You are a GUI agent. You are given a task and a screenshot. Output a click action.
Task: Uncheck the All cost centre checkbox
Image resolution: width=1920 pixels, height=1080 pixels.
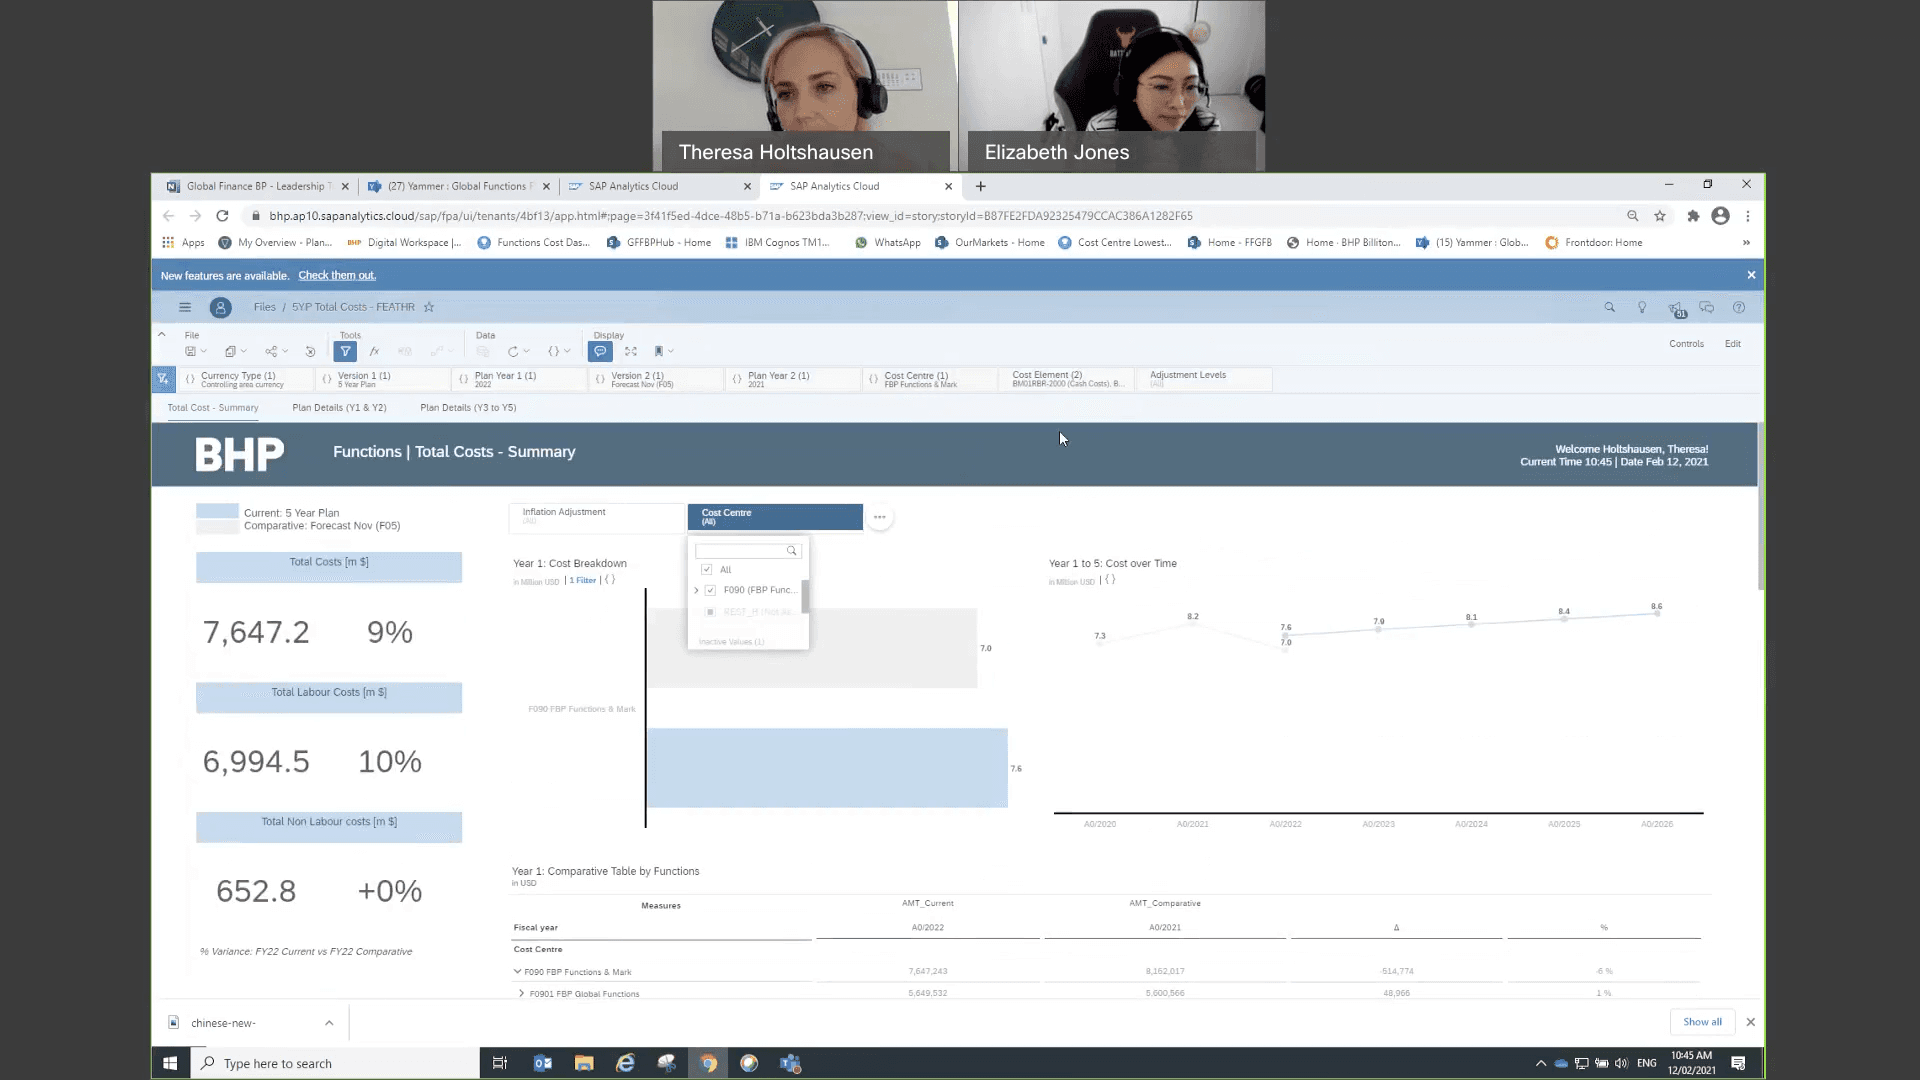point(707,569)
